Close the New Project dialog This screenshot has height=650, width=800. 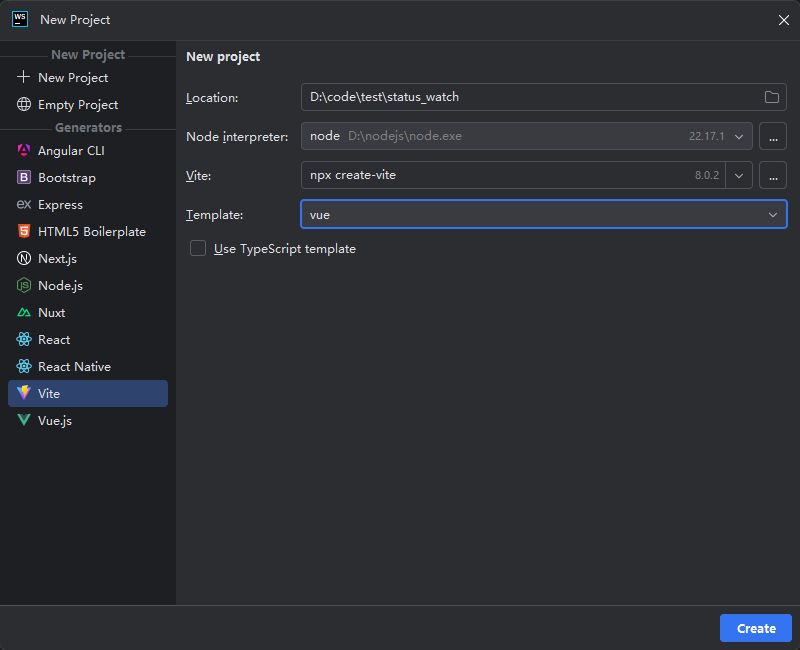pyautogui.click(x=784, y=20)
